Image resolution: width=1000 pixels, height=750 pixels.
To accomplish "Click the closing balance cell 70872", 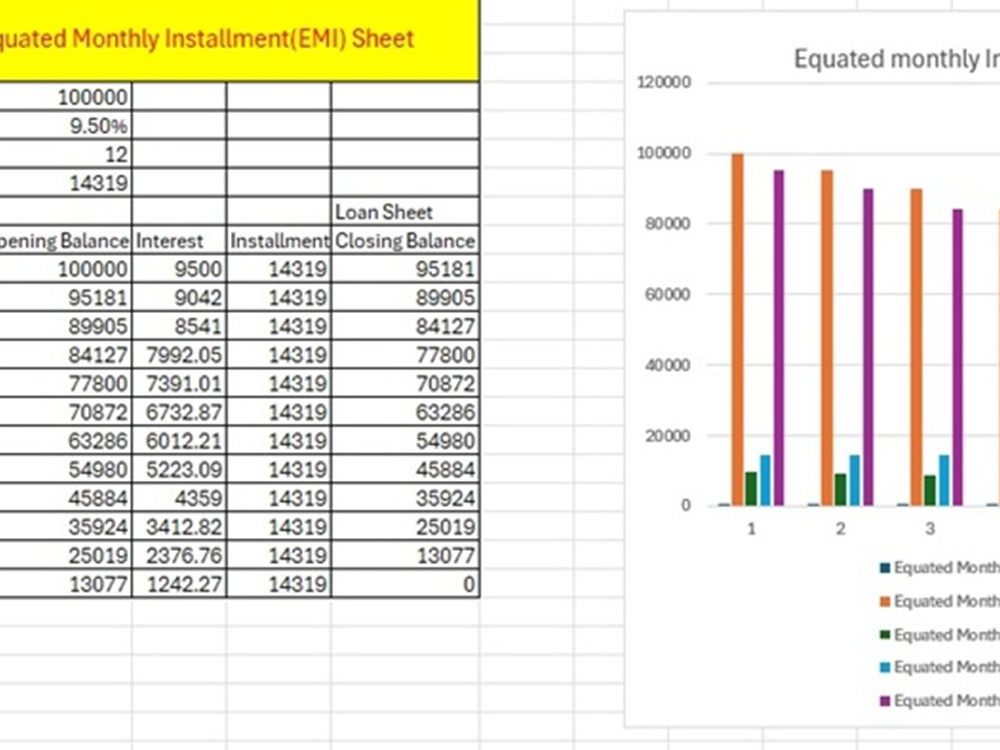I will coord(405,383).
